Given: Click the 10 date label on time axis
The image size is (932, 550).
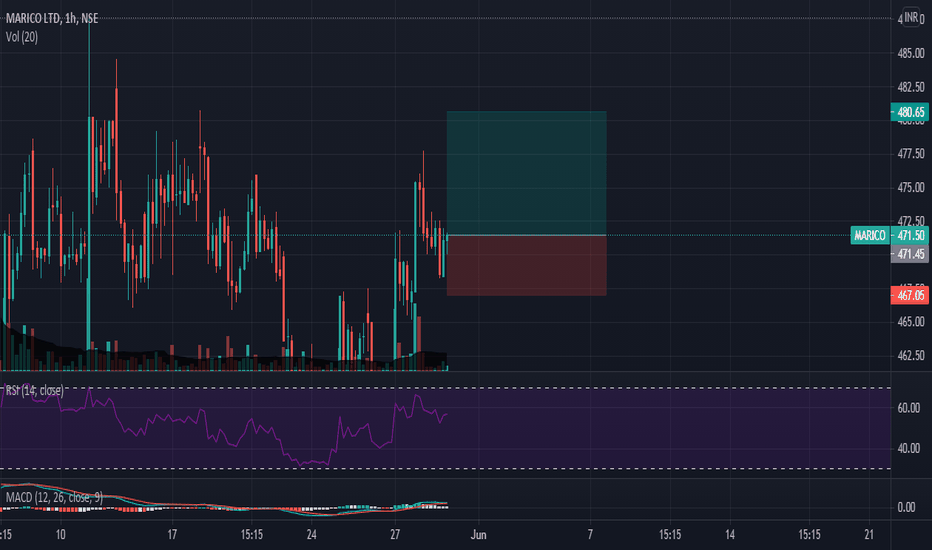Looking at the screenshot, I should coord(61,535).
